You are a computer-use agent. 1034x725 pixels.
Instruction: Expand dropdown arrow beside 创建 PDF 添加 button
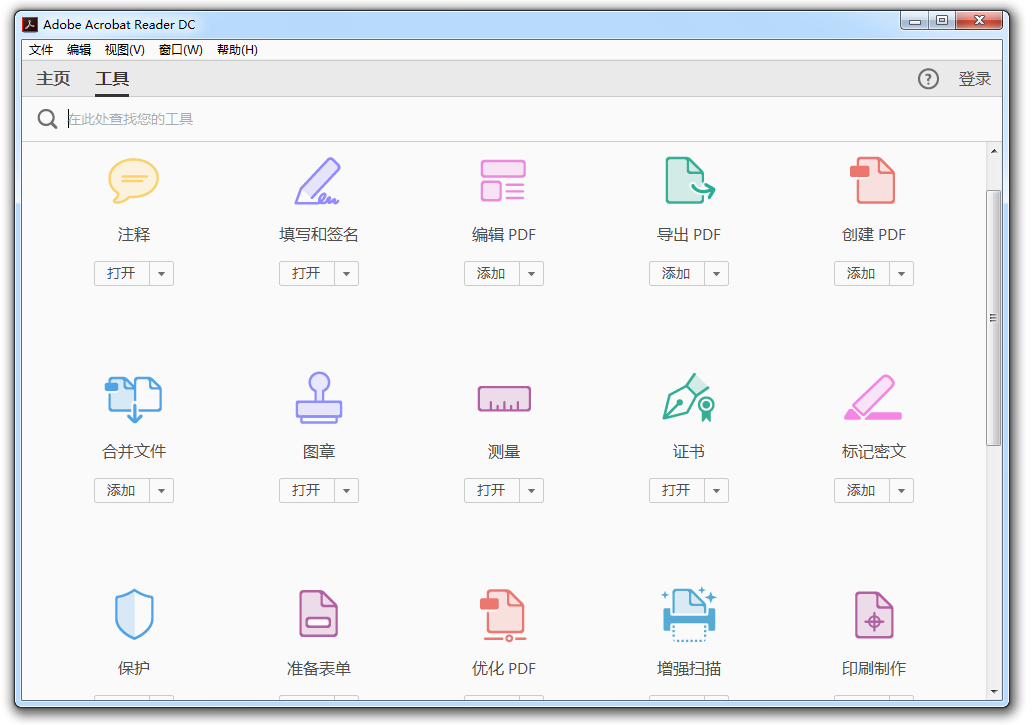coord(902,274)
